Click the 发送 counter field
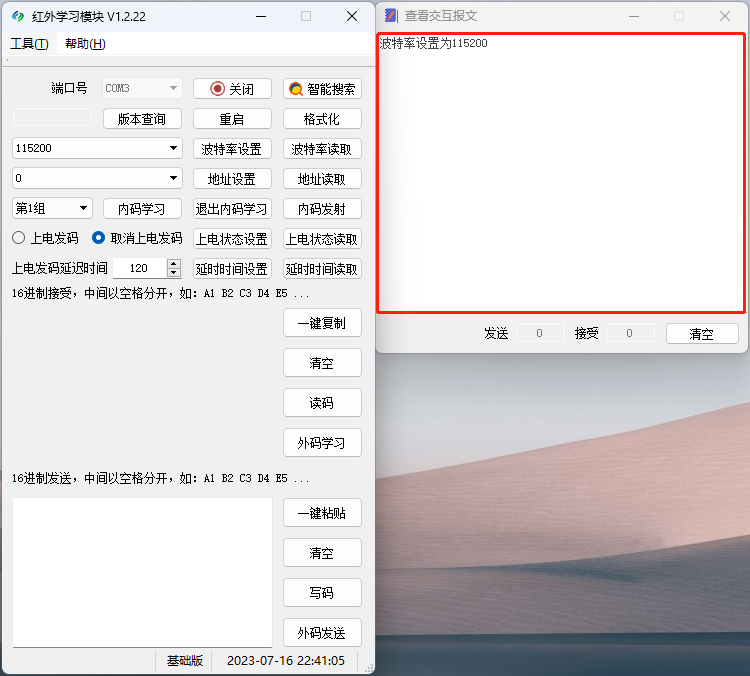 point(540,333)
